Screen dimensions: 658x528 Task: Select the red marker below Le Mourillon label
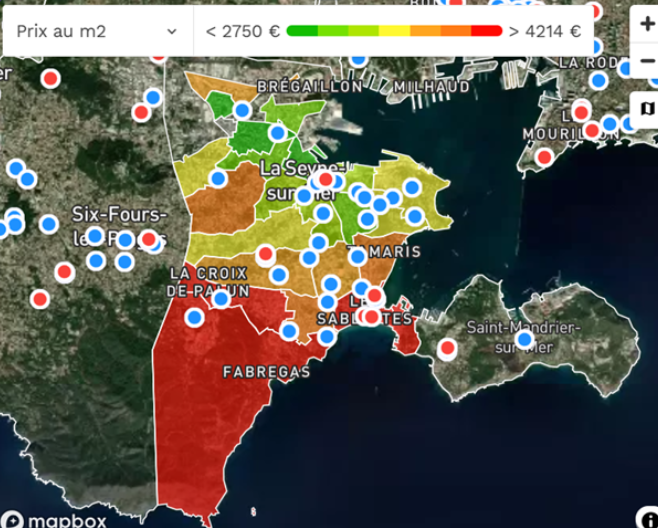point(545,157)
